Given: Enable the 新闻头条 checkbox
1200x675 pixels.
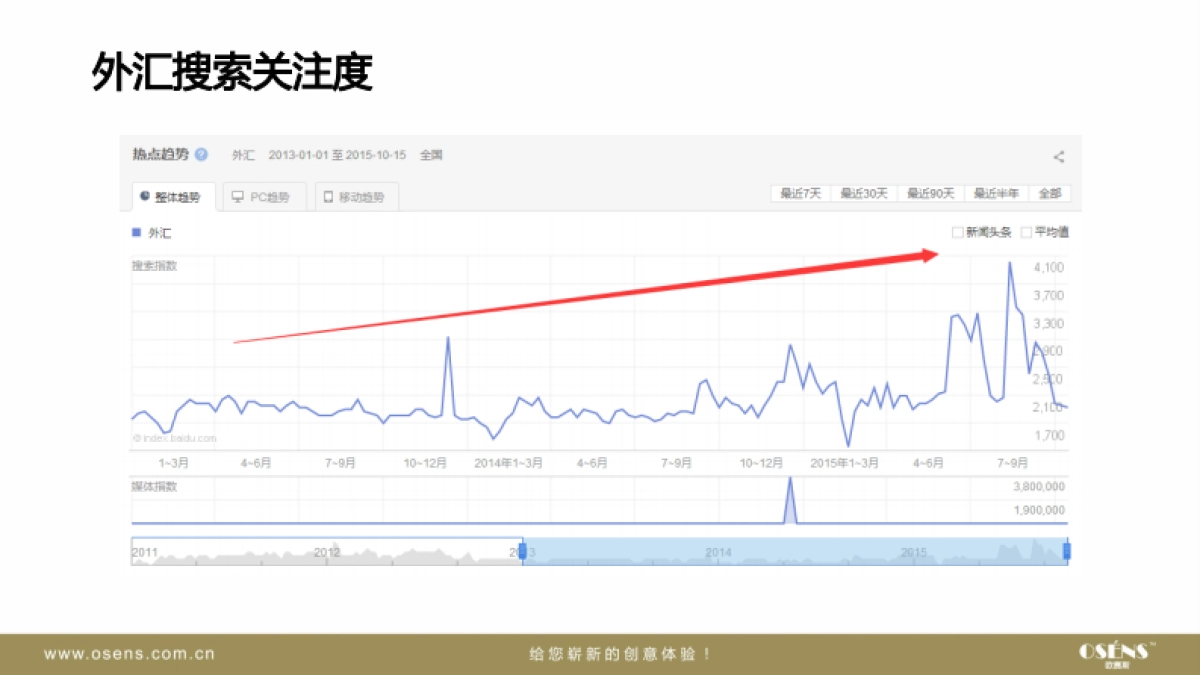Looking at the screenshot, I should [957, 231].
